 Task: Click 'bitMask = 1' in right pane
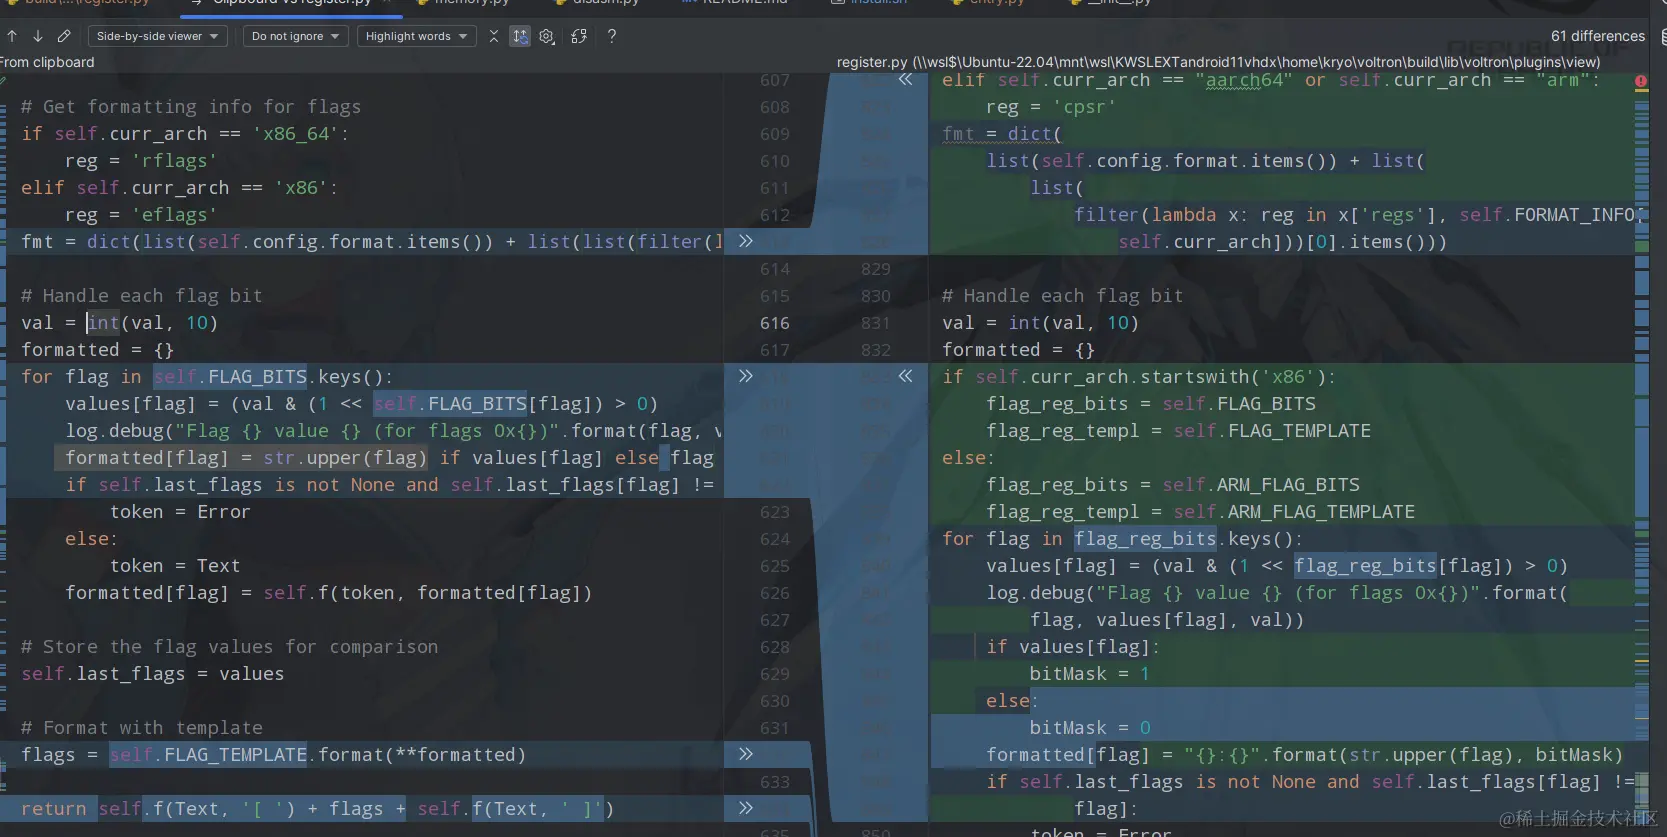tap(1090, 674)
